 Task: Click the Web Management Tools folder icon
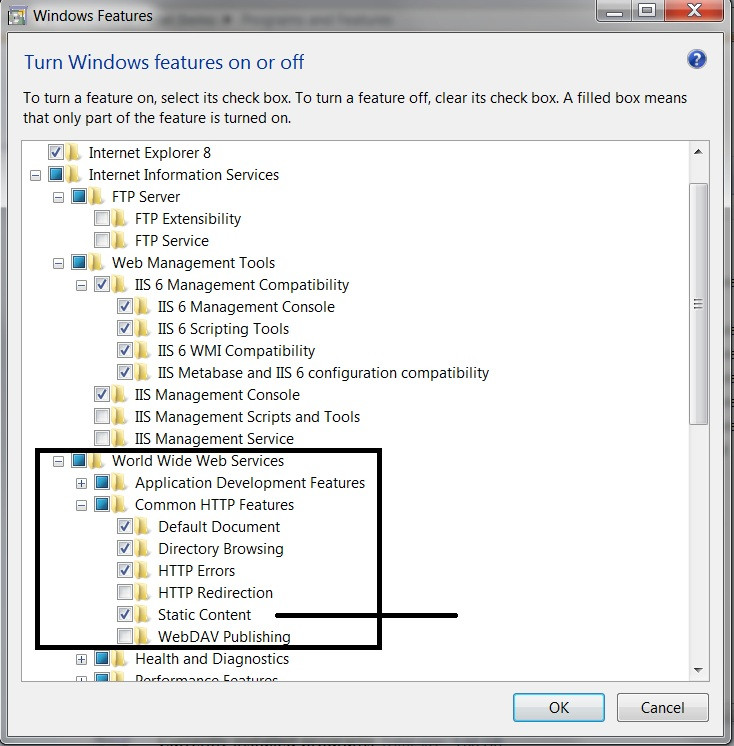(x=97, y=263)
